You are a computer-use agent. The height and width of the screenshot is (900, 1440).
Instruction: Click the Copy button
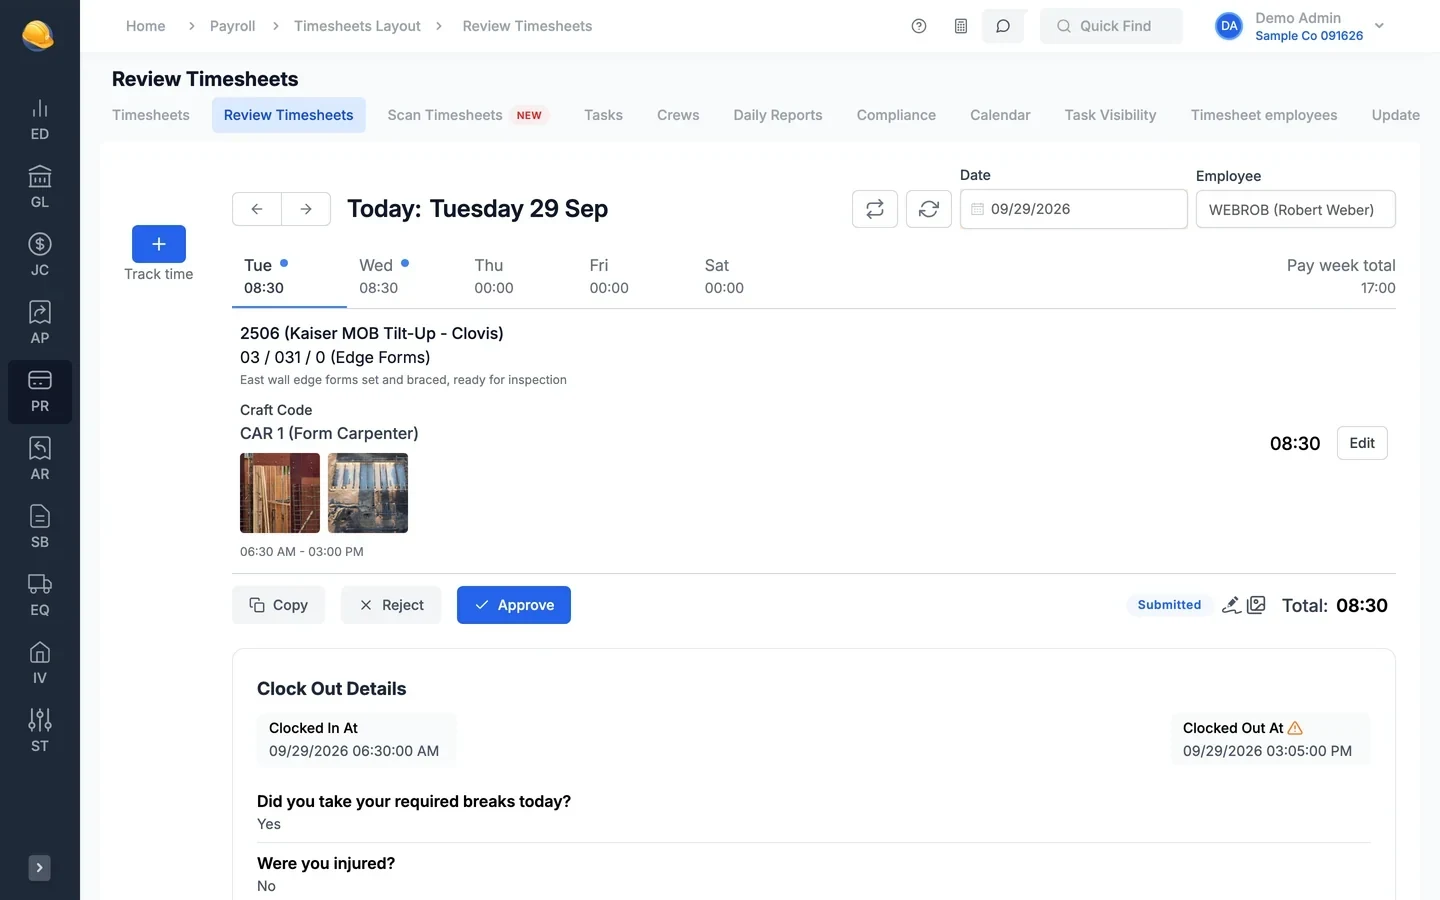click(x=279, y=605)
